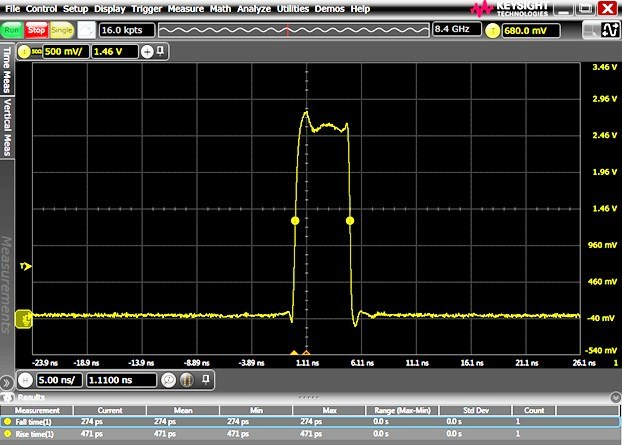
Task: Click the trigger level T marker on graticule
Action: coord(26,267)
